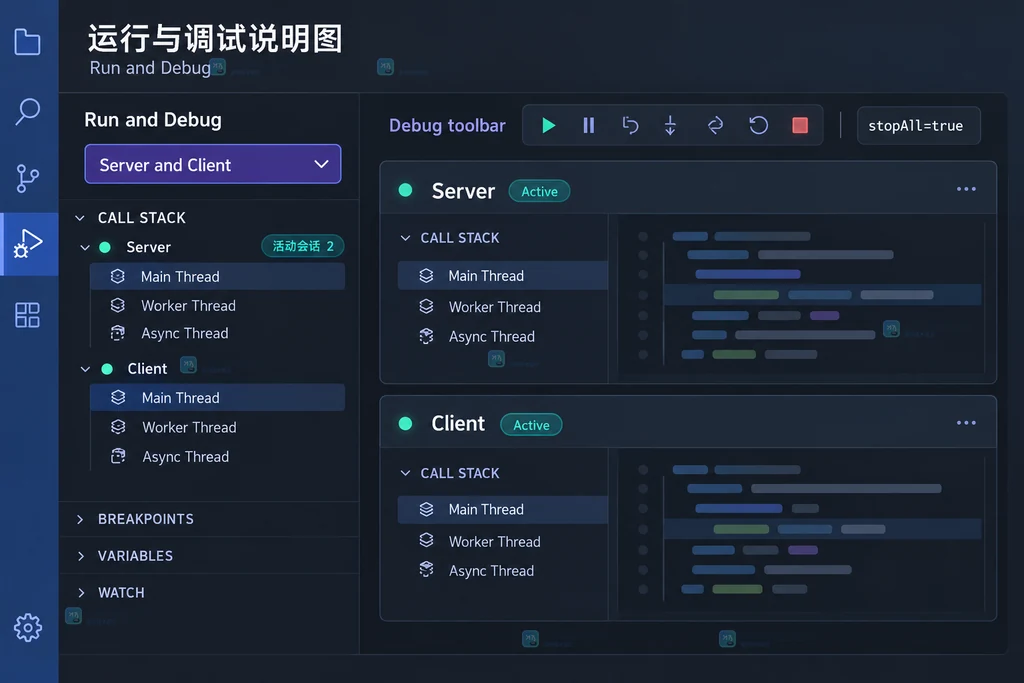Select Async Thread in Server panel
The height and width of the screenshot is (683, 1024).
click(503, 336)
